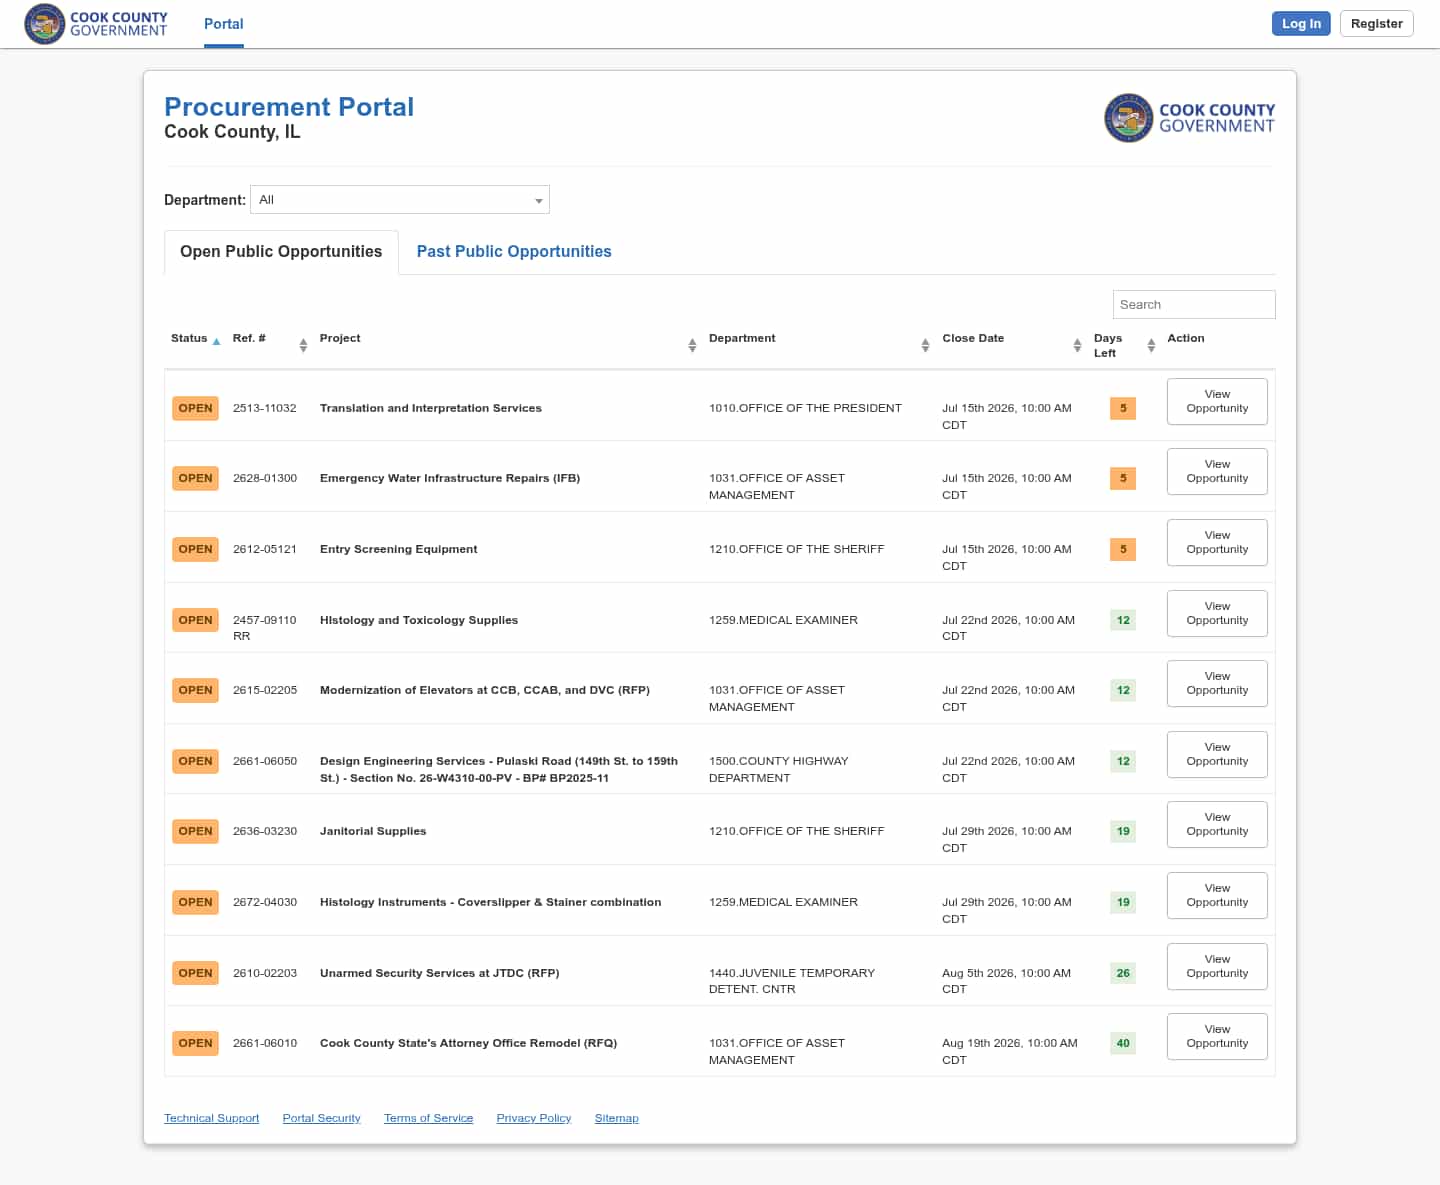Open the Portal navigation item
This screenshot has width=1440, height=1185.
(224, 24)
